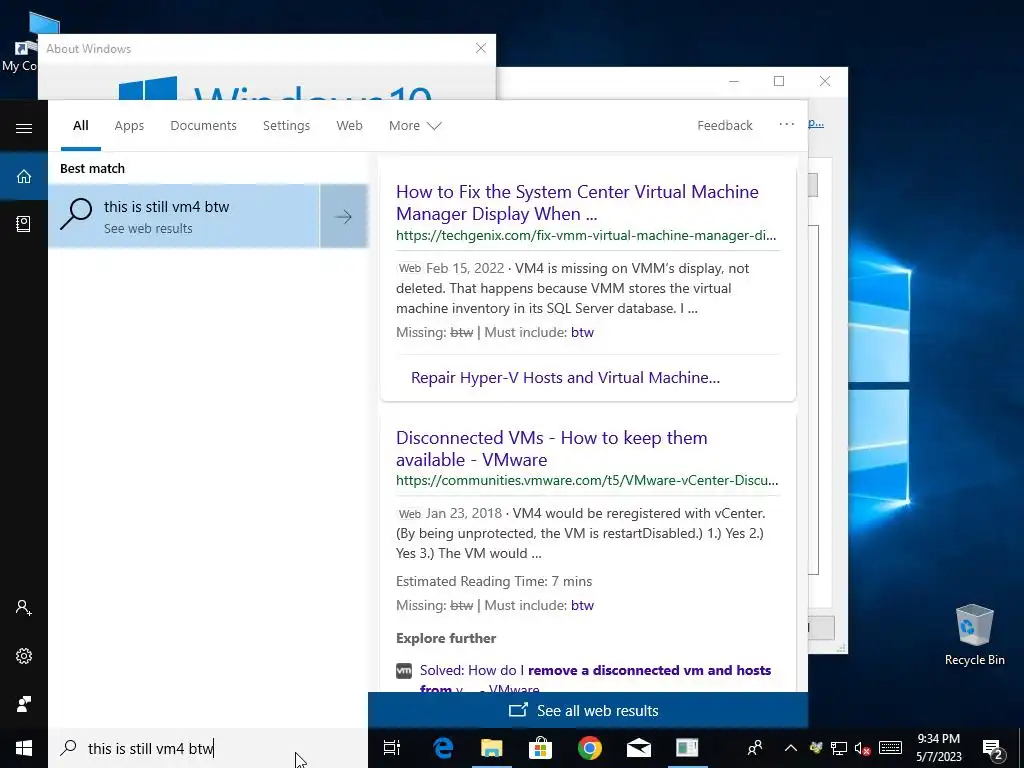The height and width of the screenshot is (768, 1024).
Task: Open File Explorer from taskbar
Action: coord(492,748)
